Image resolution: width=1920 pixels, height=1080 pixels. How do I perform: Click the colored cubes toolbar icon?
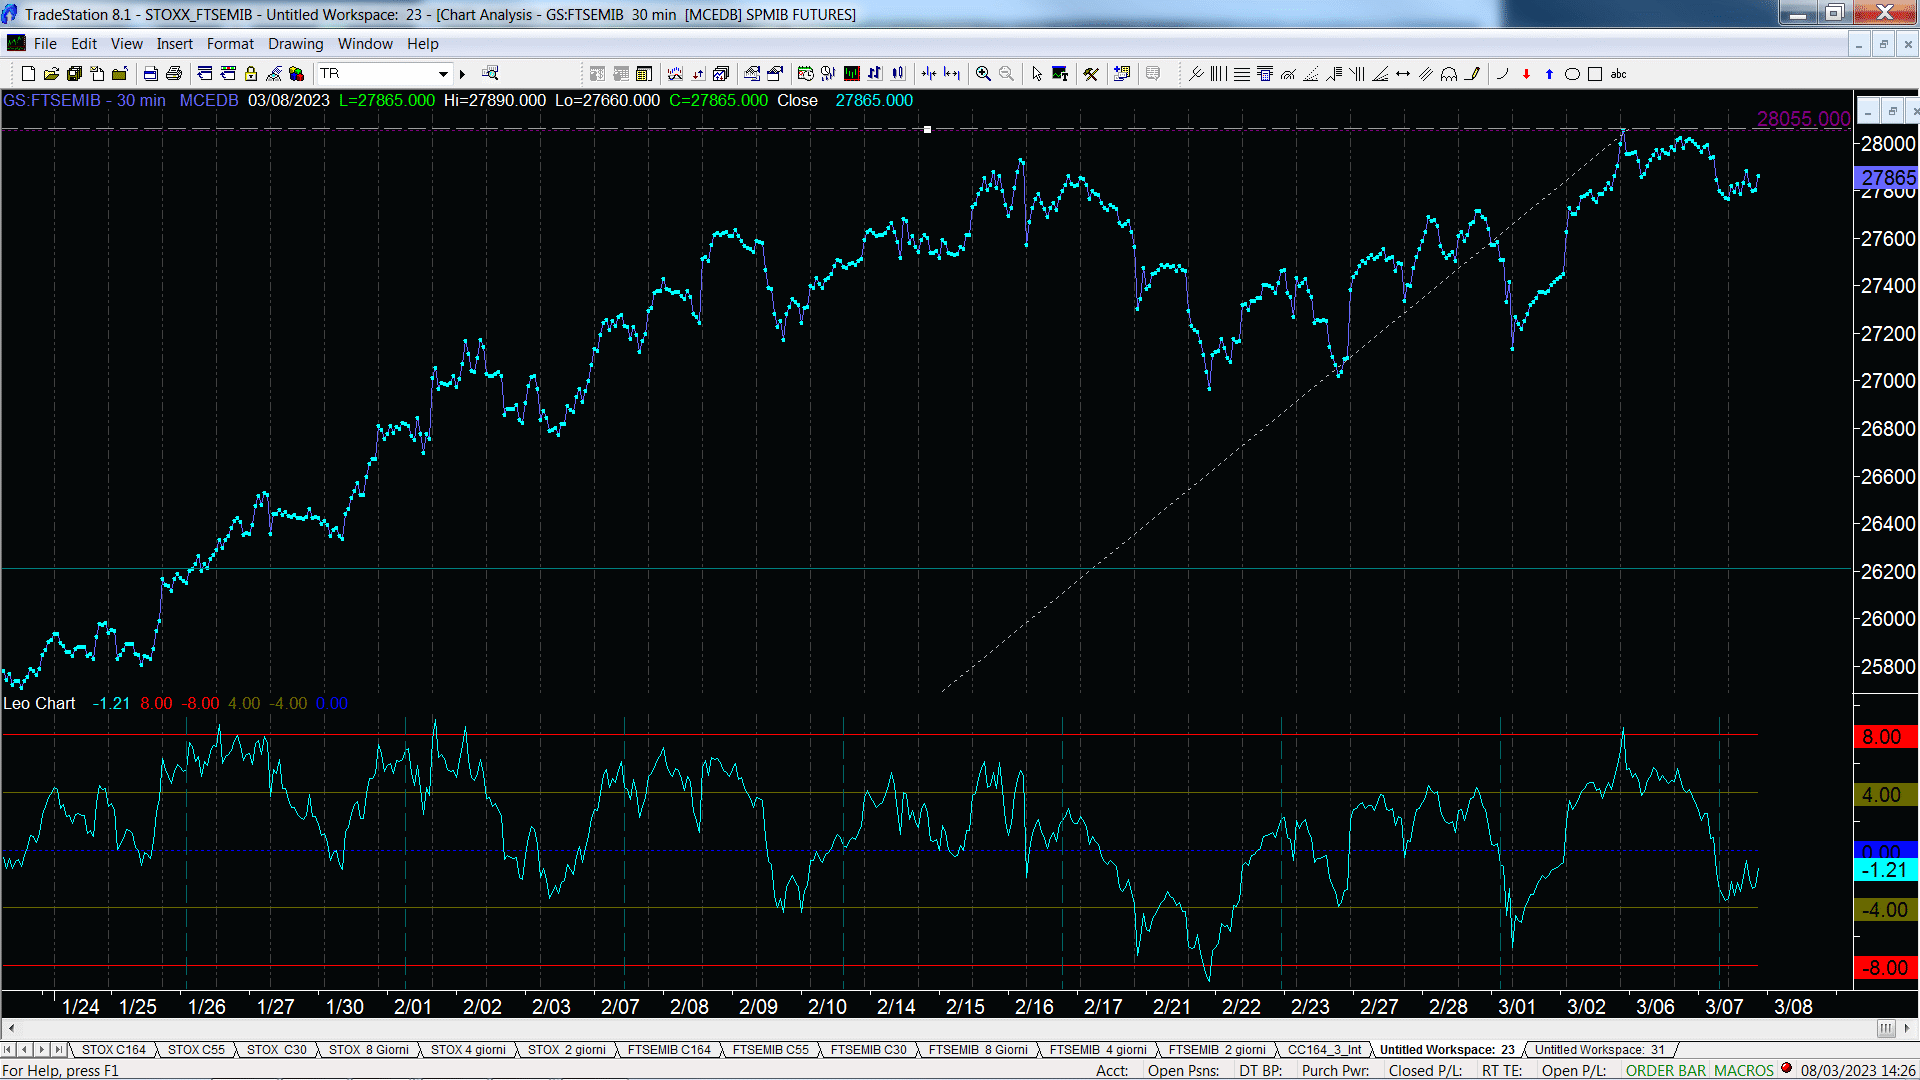(x=296, y=74)
